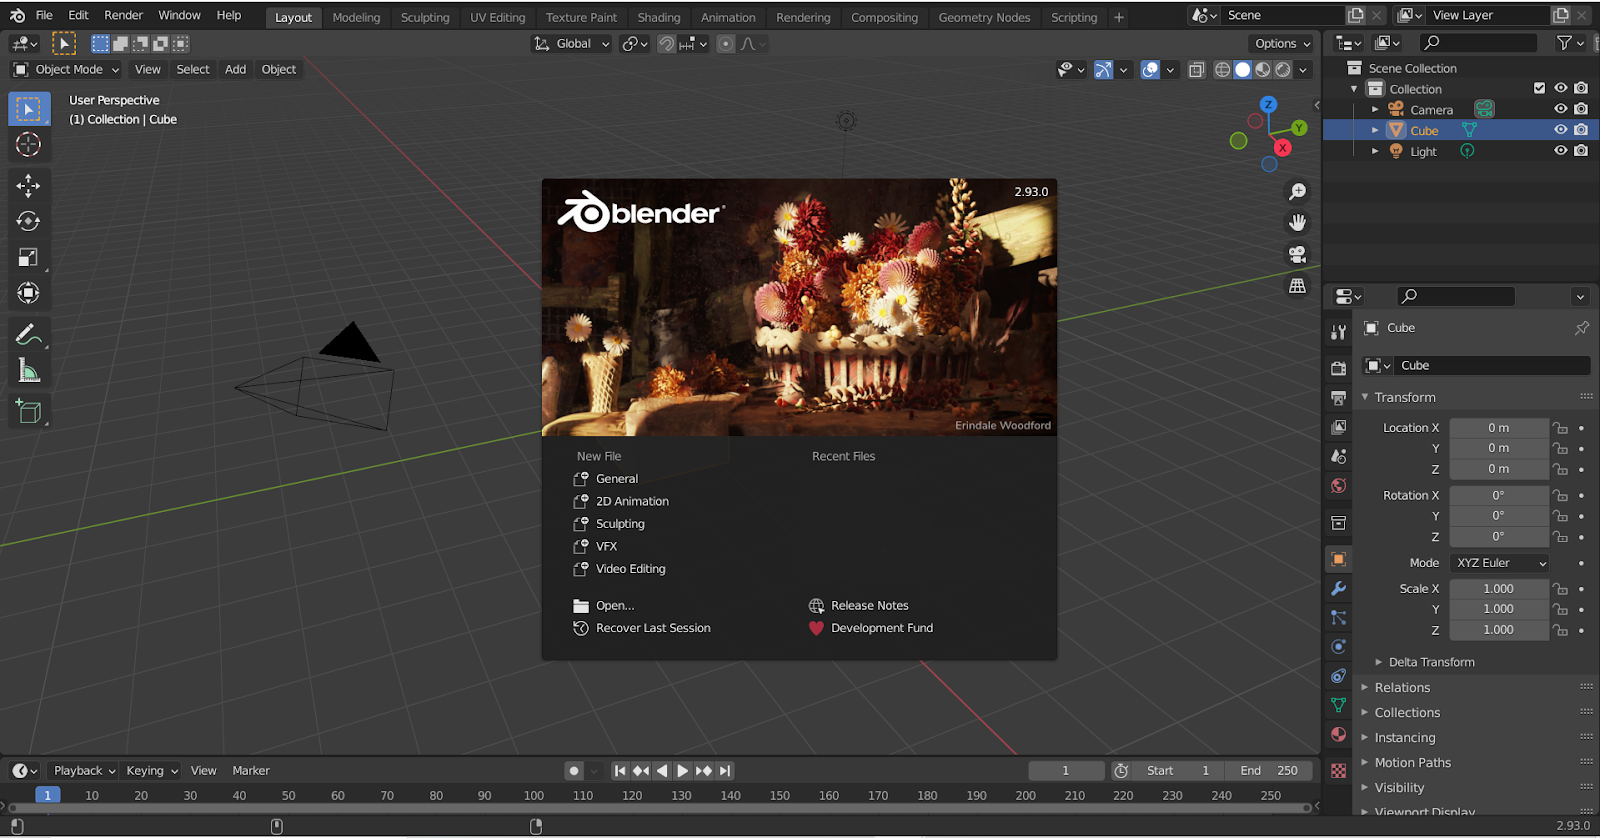Select the Transform tool
This screenshot has height=838, width=1600.
point(29,293)
